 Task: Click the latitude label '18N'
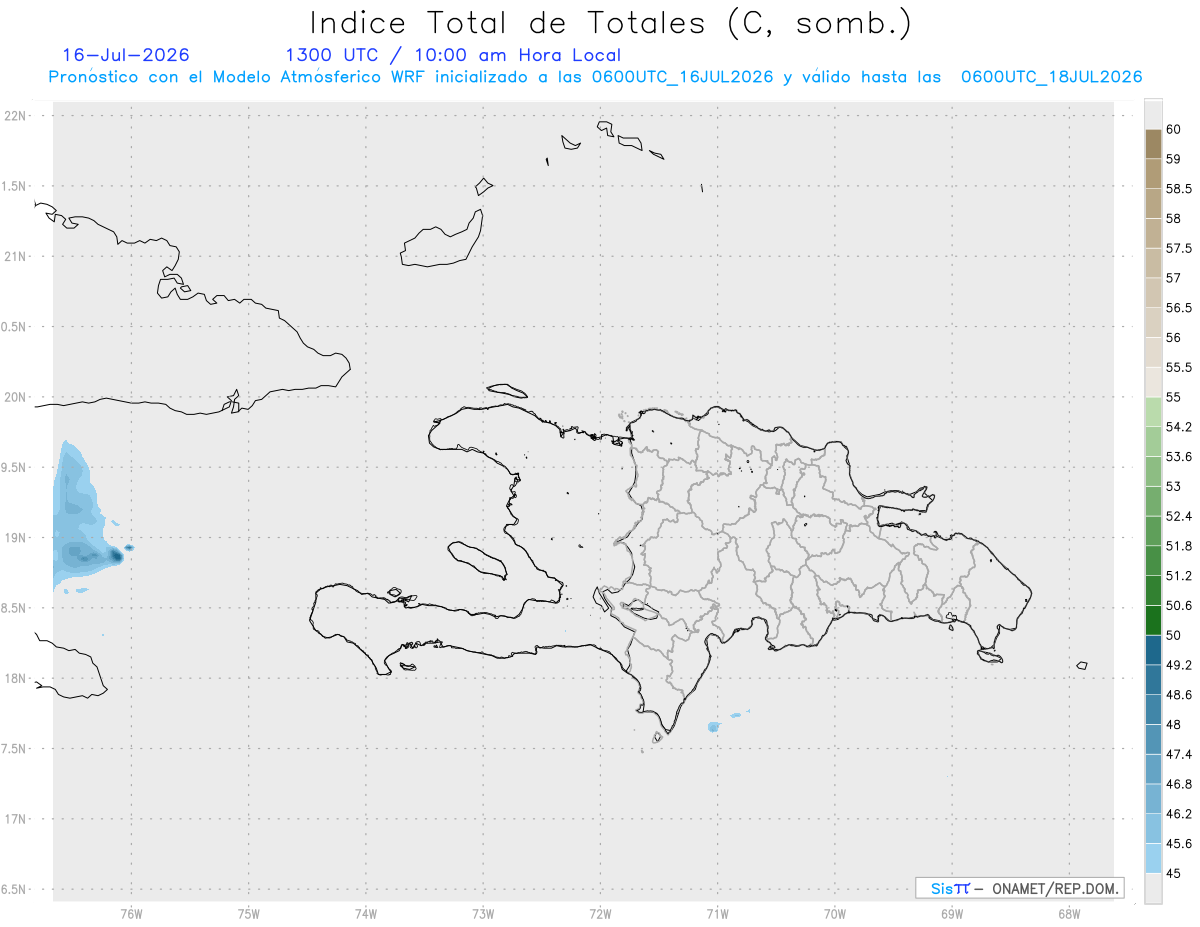point(17,678)
